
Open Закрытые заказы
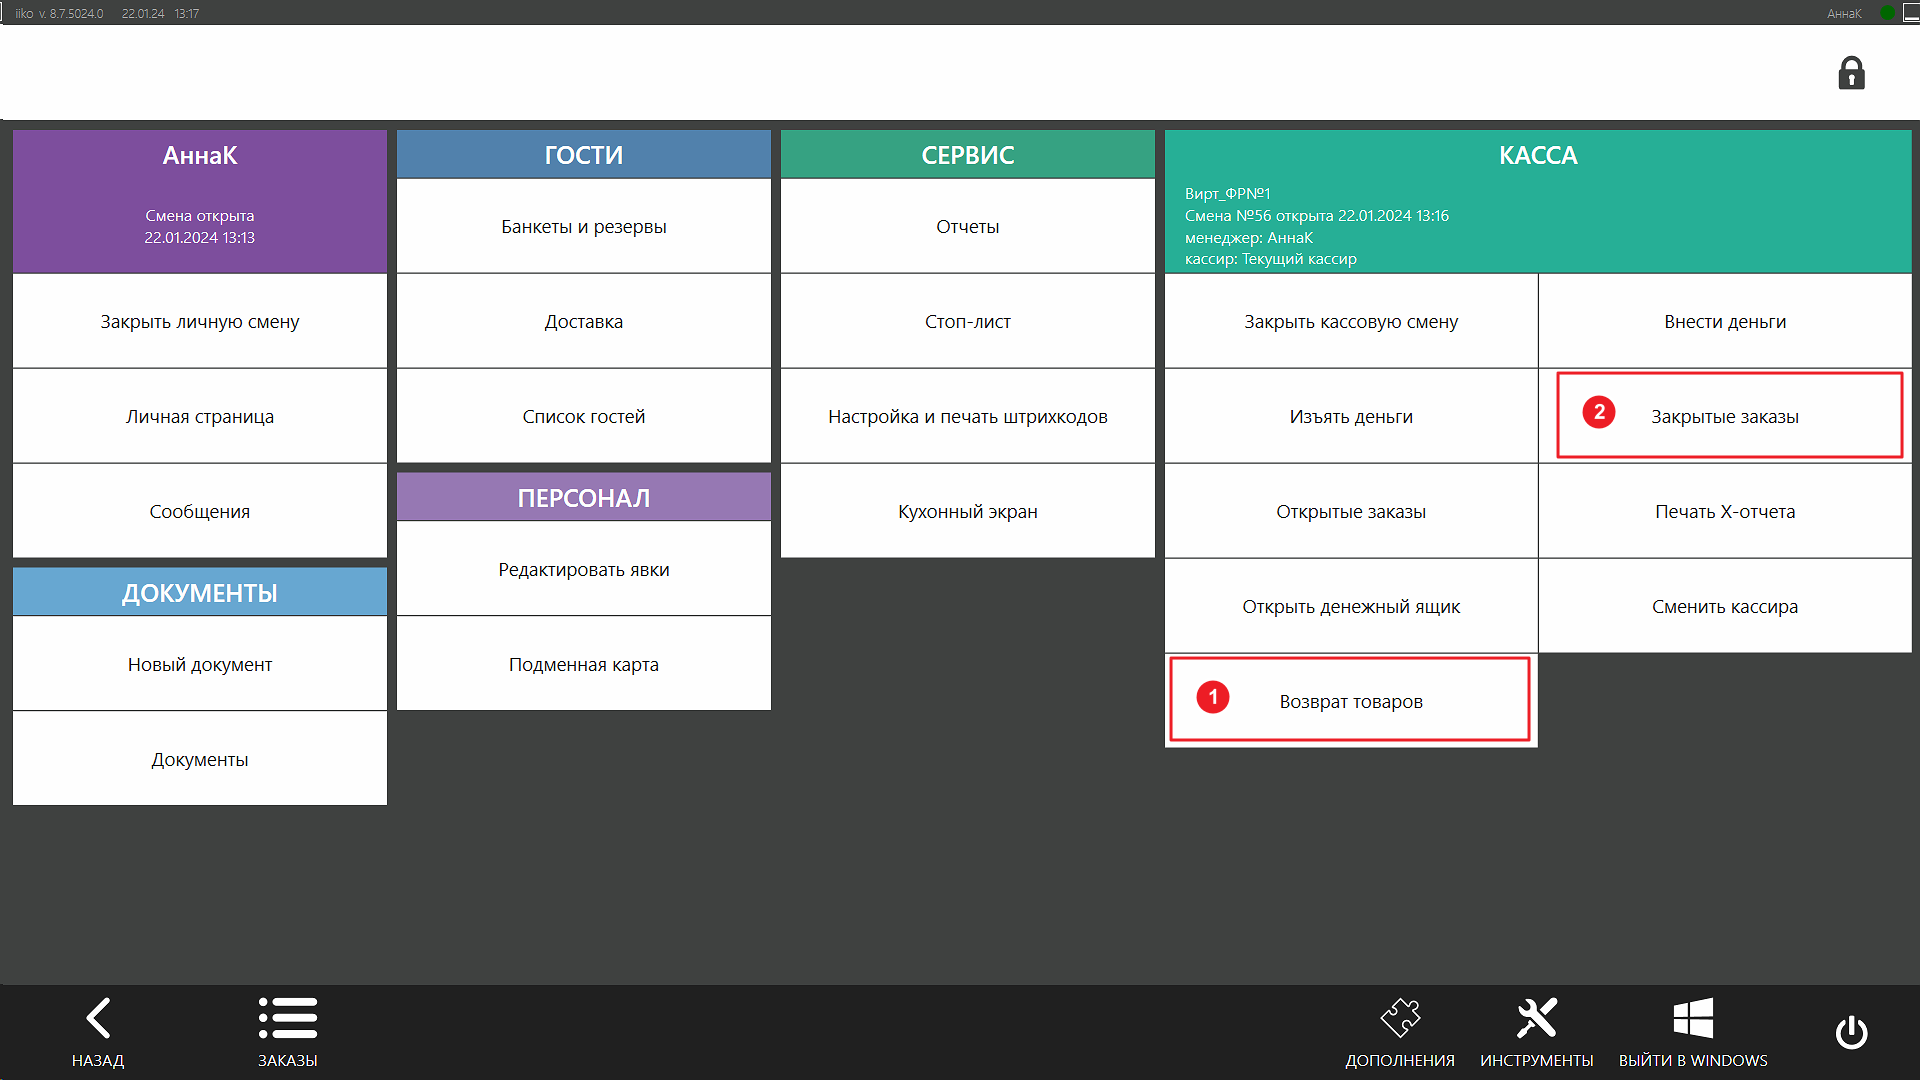click(1725, 416)
